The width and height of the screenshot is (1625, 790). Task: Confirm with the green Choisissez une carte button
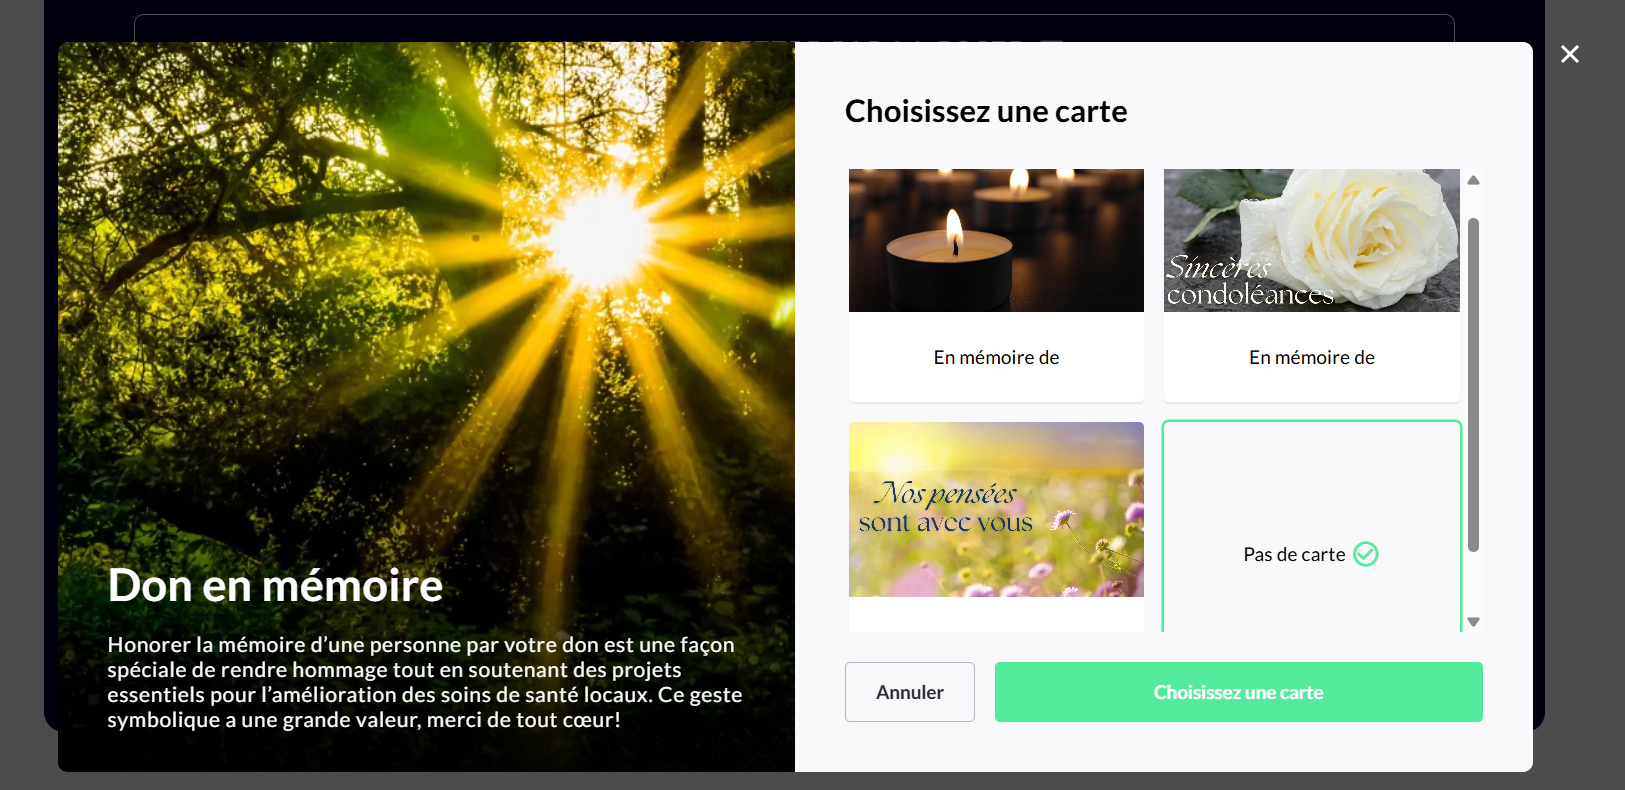(1239, 692)
